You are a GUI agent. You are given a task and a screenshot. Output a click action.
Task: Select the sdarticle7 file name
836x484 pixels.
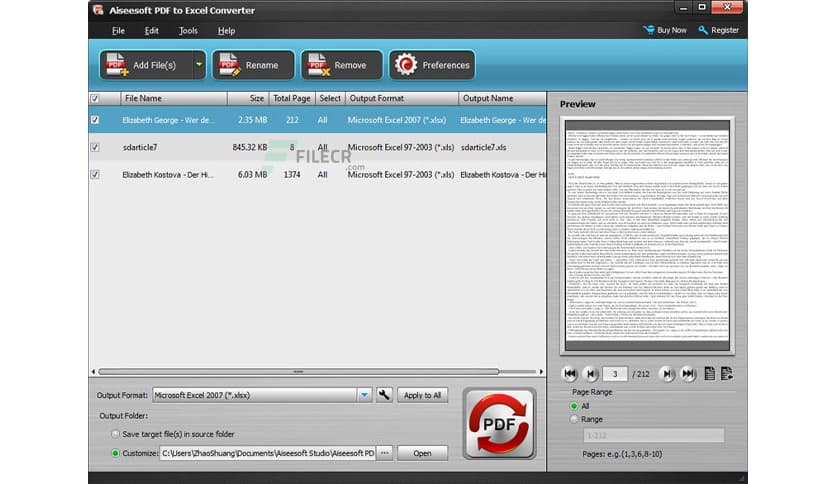coord(140,148)
